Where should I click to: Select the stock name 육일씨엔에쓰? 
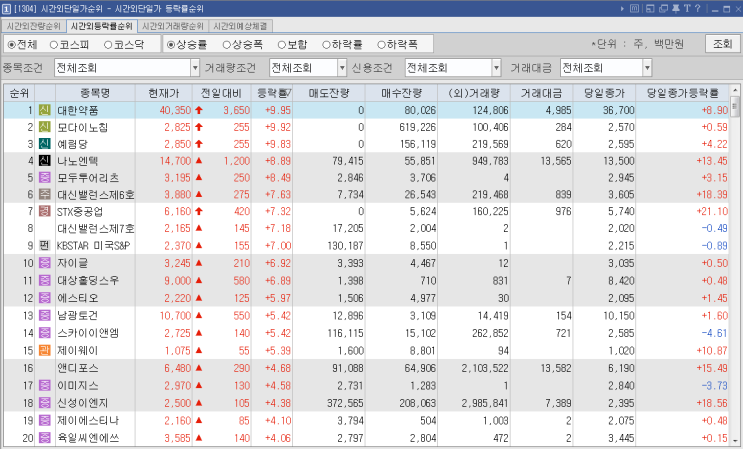88,438
